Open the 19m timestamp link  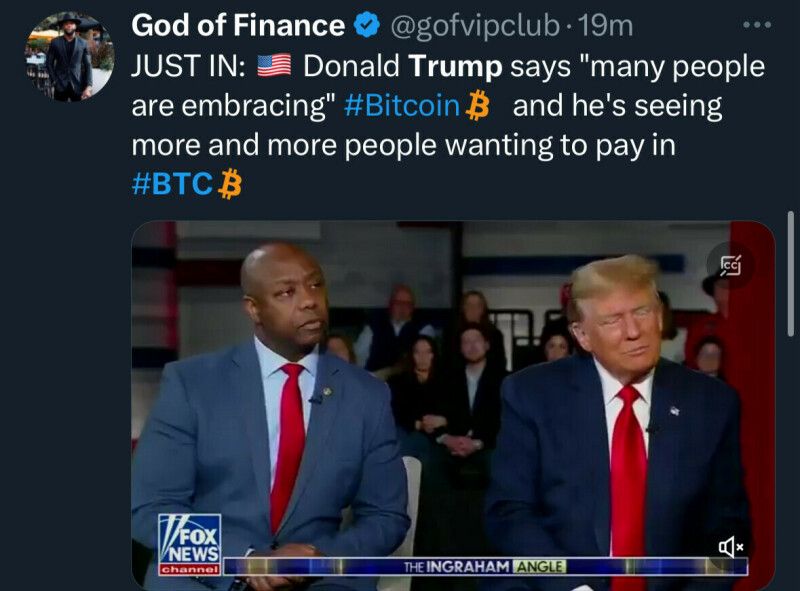(600, 26)
